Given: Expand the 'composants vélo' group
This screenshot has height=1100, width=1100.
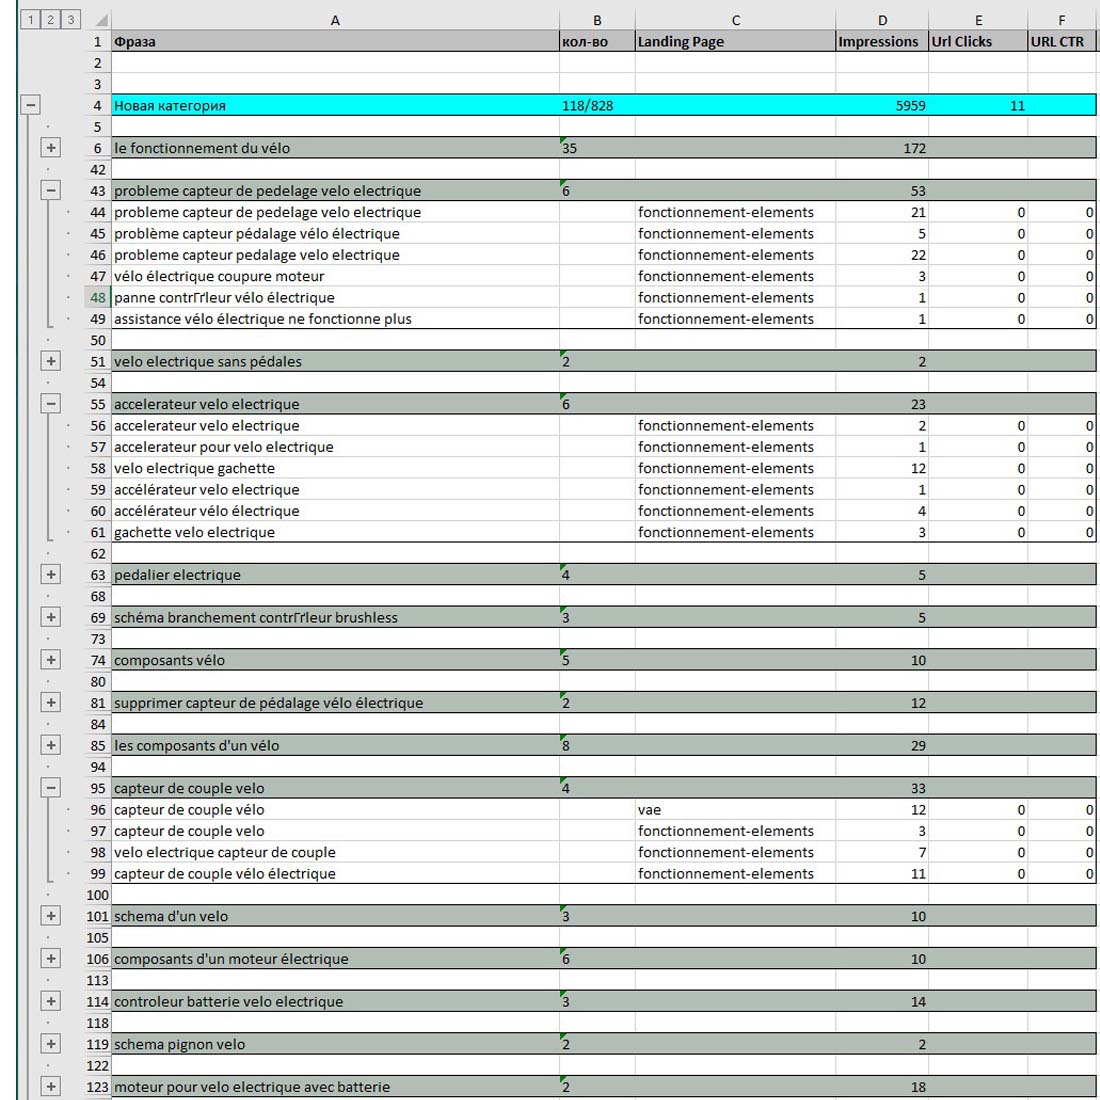Looking at the screenshot, I should click(51, 660).
